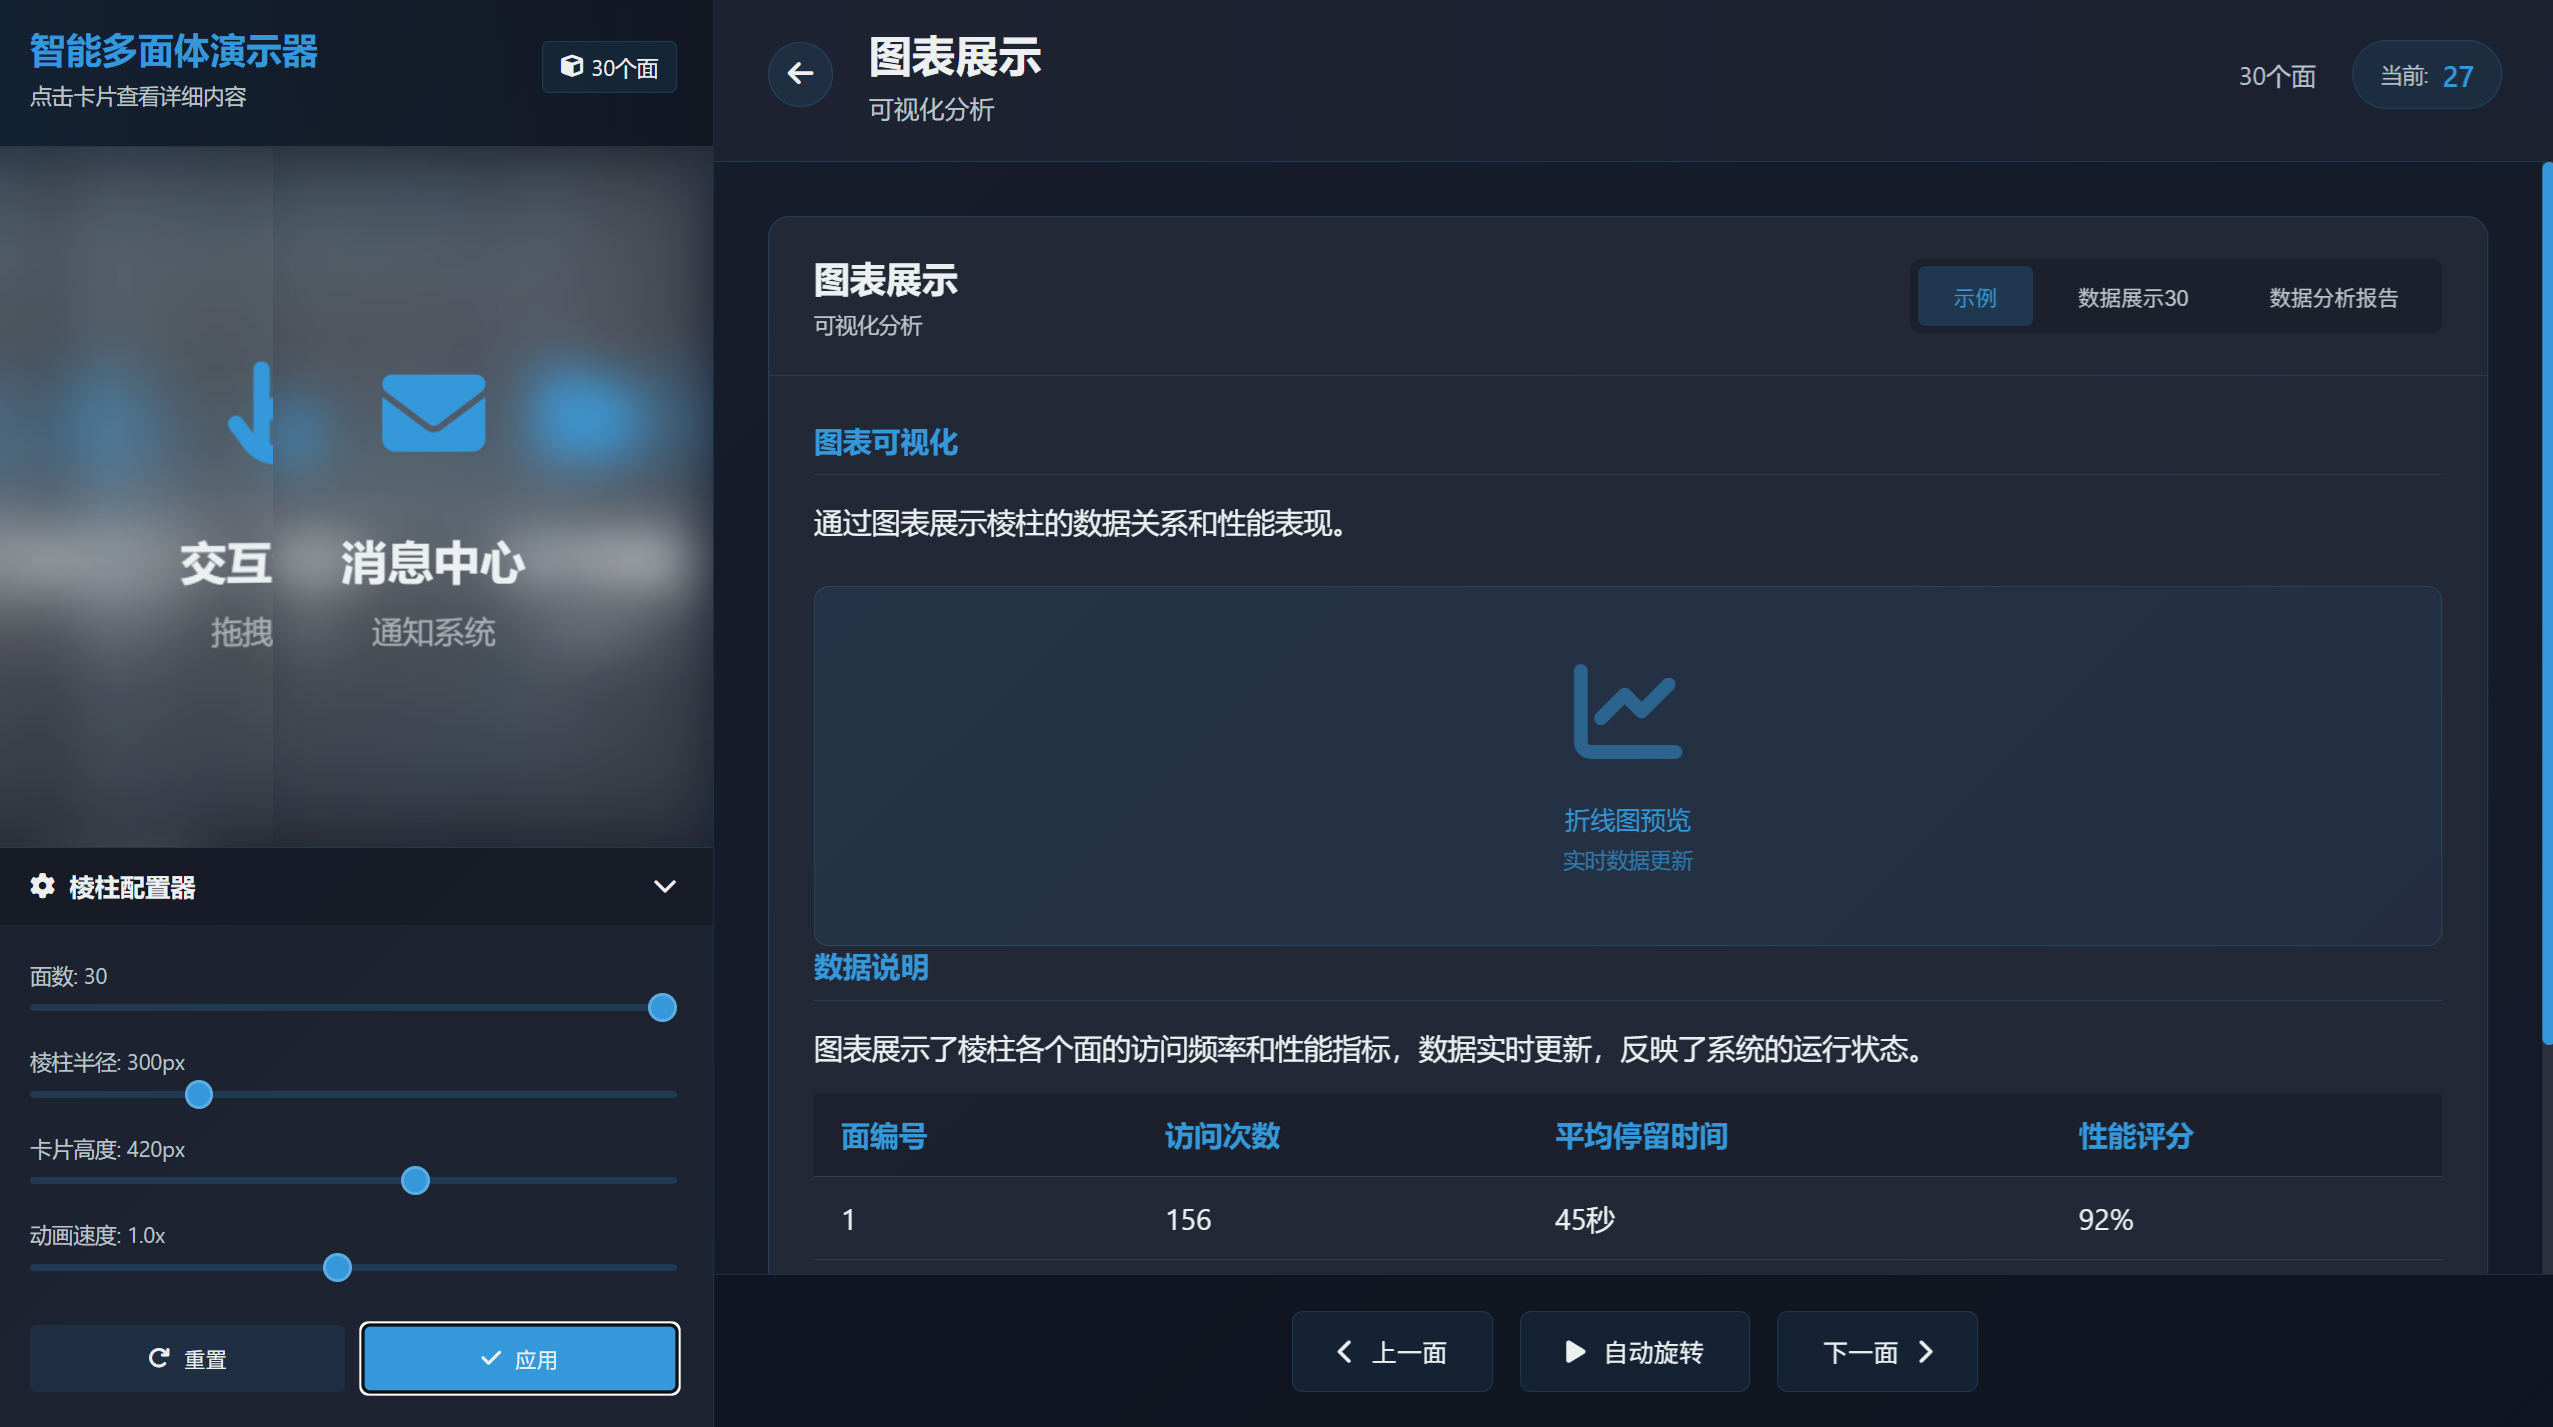Click the 卡片高度 slider handle
Viewport: 2553px width, 1427px height.
point(415,1181)
